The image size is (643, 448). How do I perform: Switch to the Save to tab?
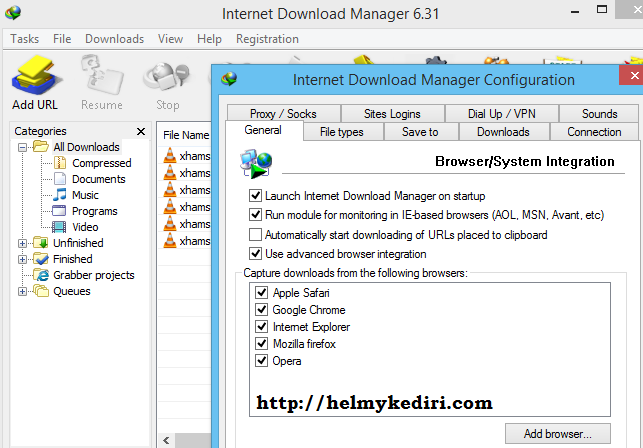[x=420, y=132]
